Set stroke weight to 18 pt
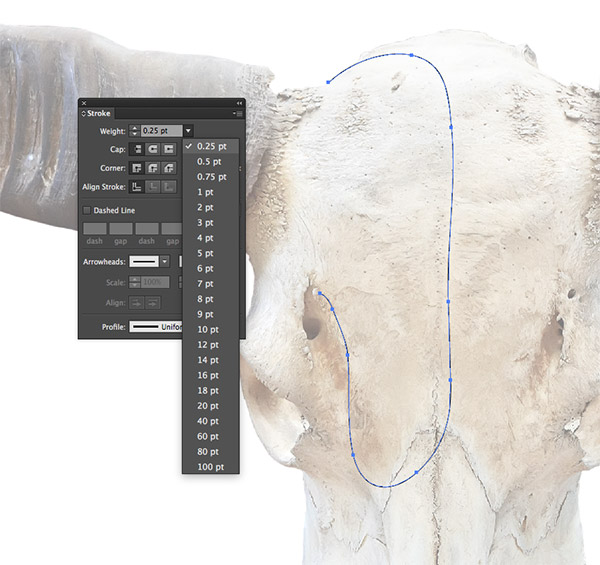This screenshot has width=600, height=565. click(211, 391)
